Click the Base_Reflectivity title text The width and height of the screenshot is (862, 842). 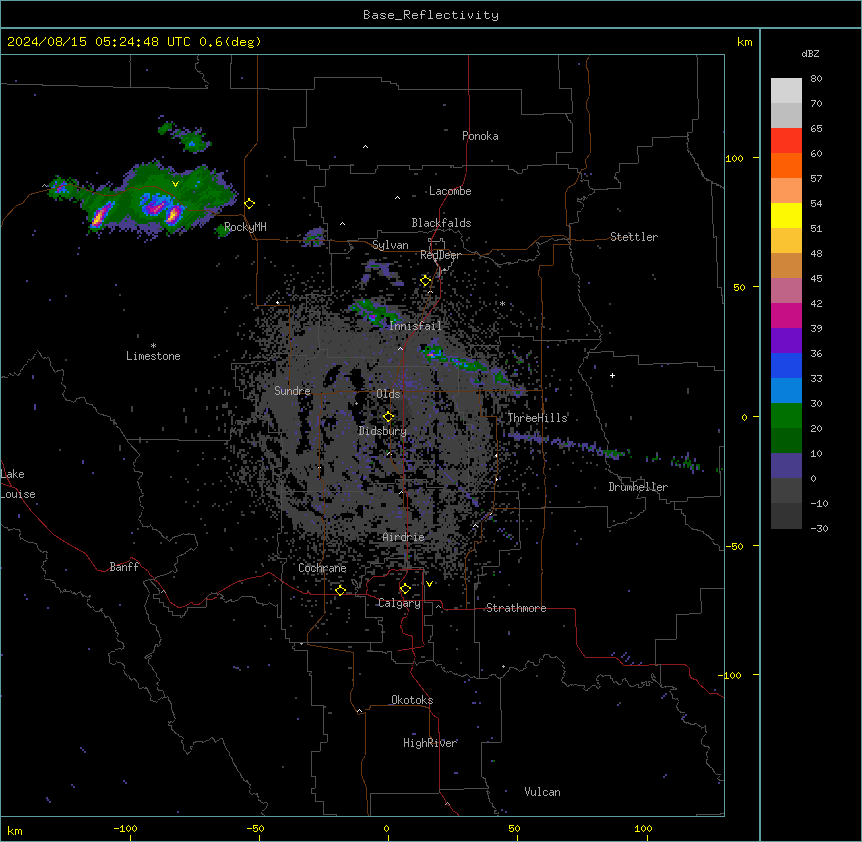pos(430,15)
